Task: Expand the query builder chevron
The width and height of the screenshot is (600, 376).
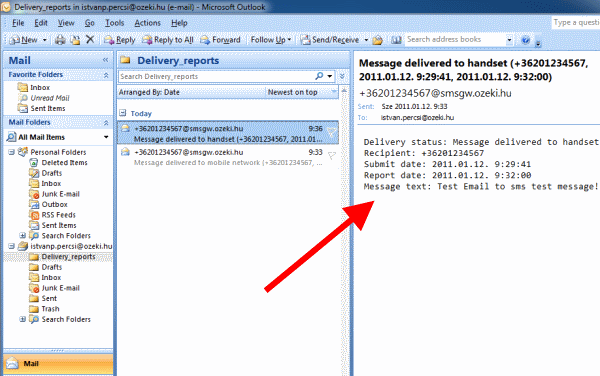Action: click(342, 77)
